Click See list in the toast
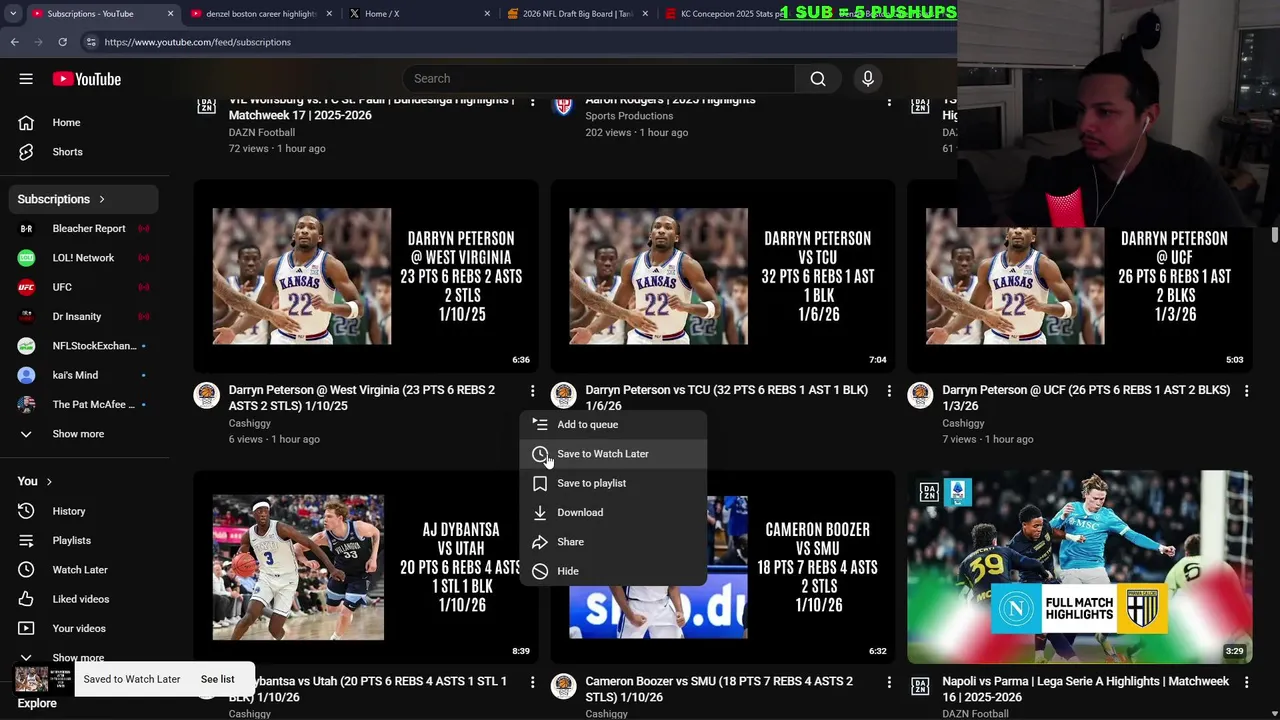The height and width of the screenshot is (720, 1280). click(217, 679)
